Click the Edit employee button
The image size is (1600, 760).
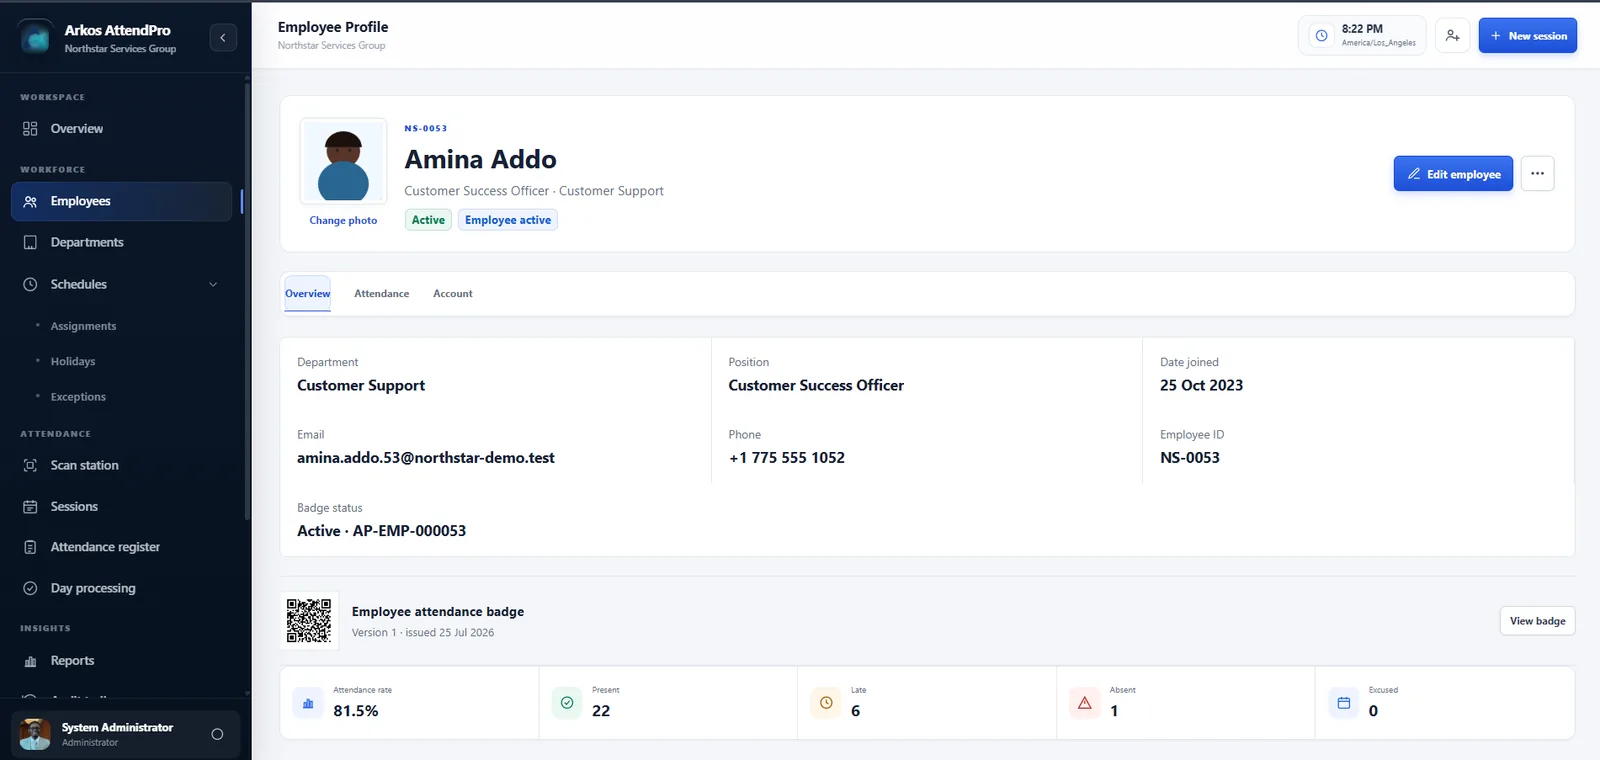coord(1453,174)
